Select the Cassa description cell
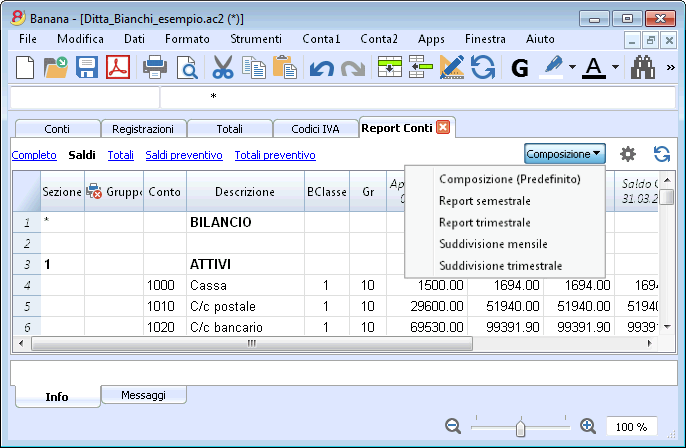Image resolution: width=686 pixels, height=448 pixels. point(245,285)
